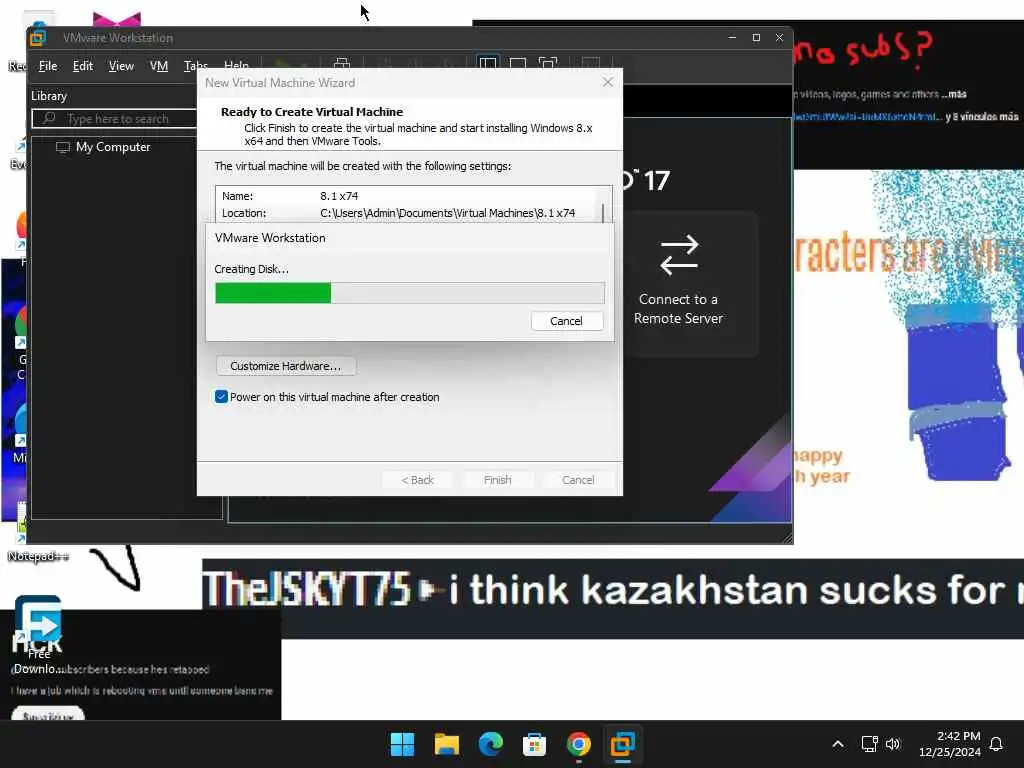Image resolution: width=1024 pixels, height=768 pixels.
Task: Close the New Virtual Machine Wizard dialog
Action: tap(607, 82)
